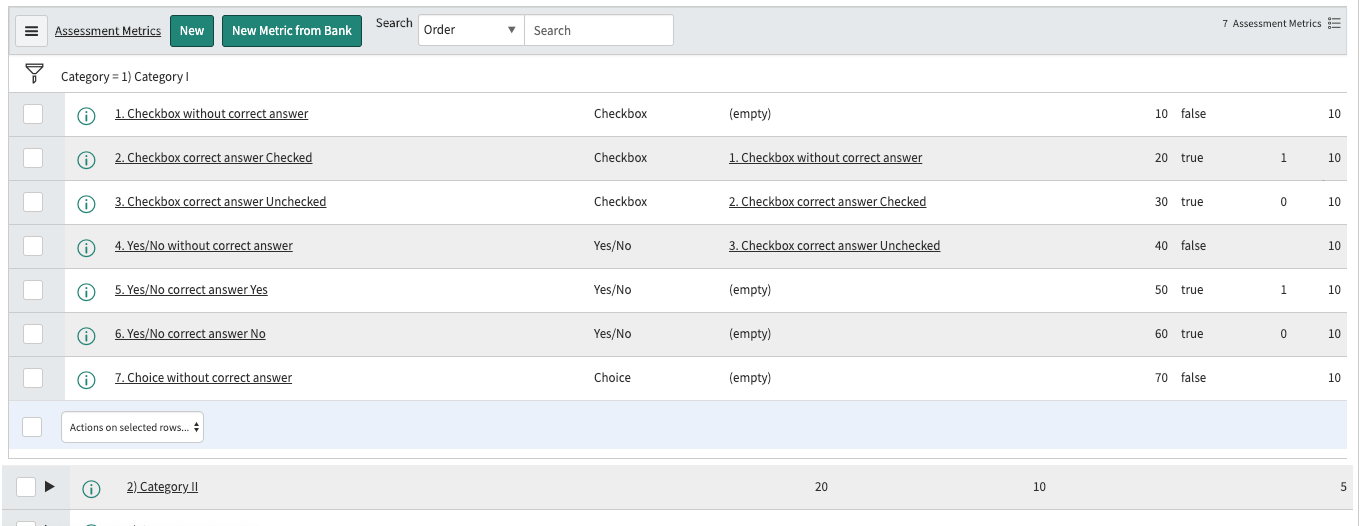Select checkbox for Checkbox correct answer Unchecked row
The height and width of the screenshot is (526, 1367).
[x=33, y=202]
